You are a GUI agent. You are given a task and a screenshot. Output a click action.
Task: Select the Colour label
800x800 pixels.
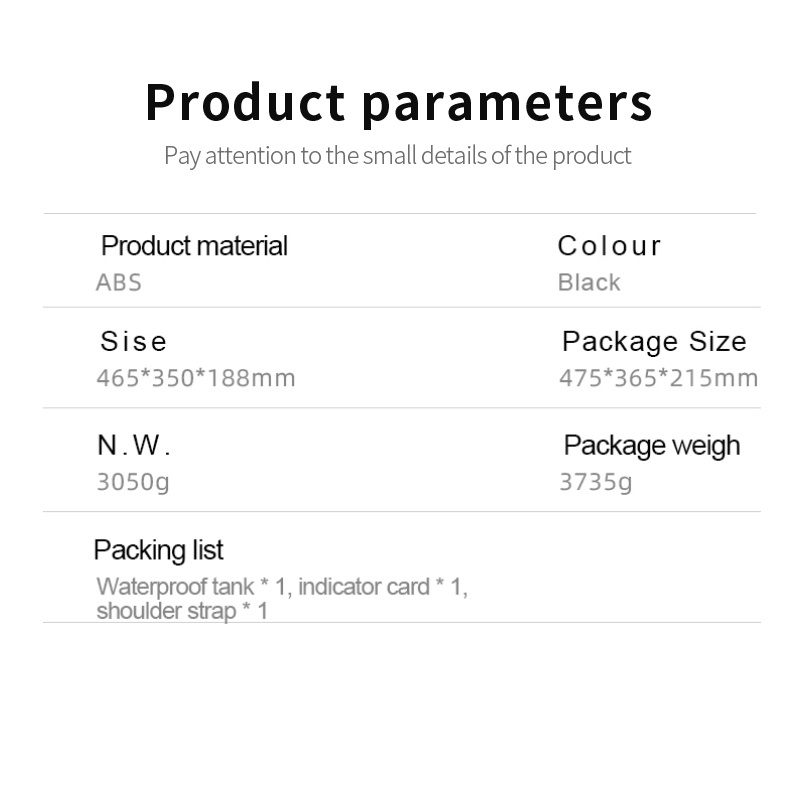tap(609, 246)
